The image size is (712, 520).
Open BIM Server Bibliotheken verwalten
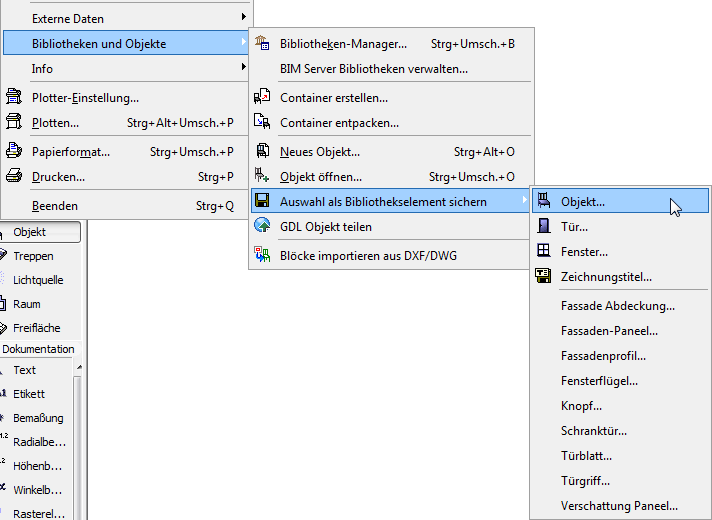tap(374, 69)
